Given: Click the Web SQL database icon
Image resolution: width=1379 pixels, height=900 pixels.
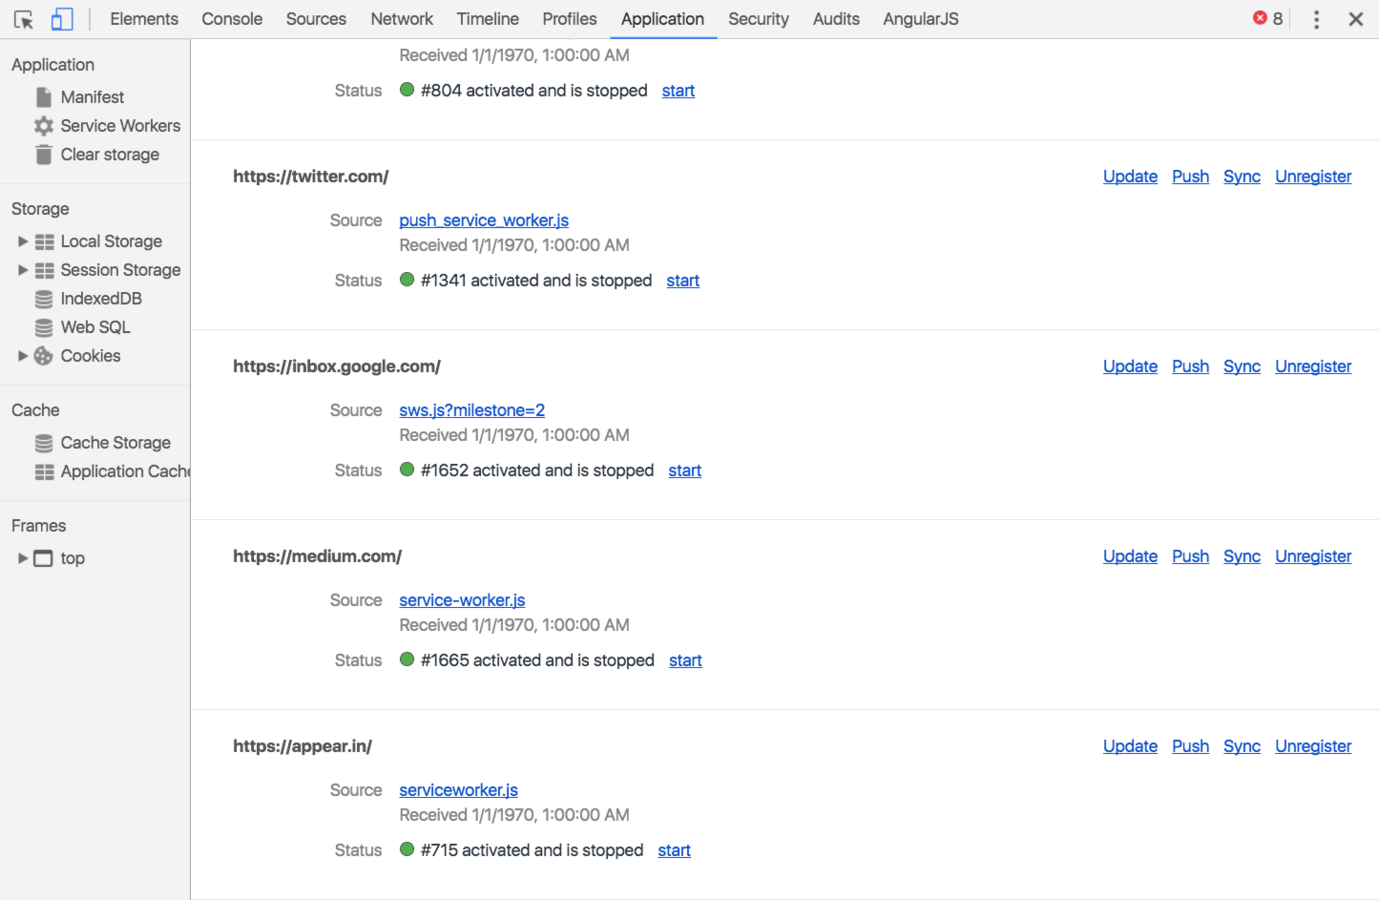Looking at the screenshot, I should coord(44,328).
